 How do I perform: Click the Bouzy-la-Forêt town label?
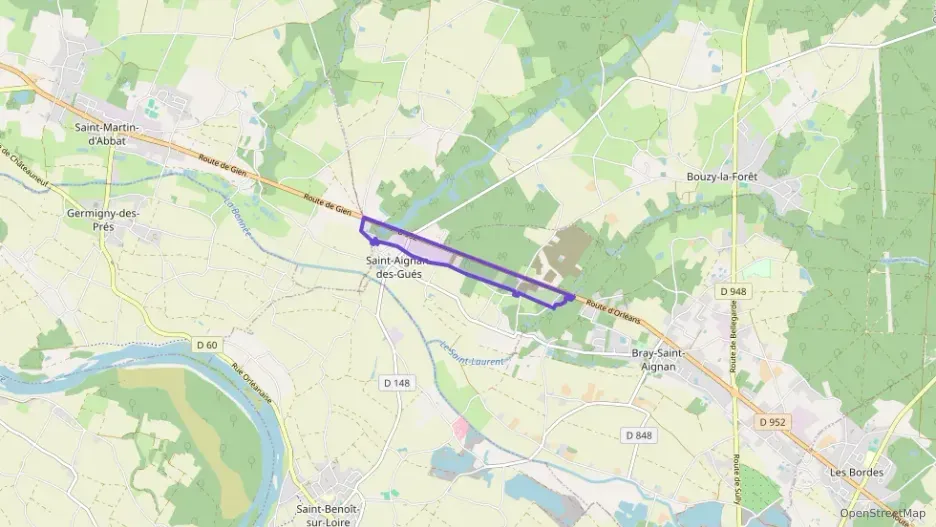point(722,177)
